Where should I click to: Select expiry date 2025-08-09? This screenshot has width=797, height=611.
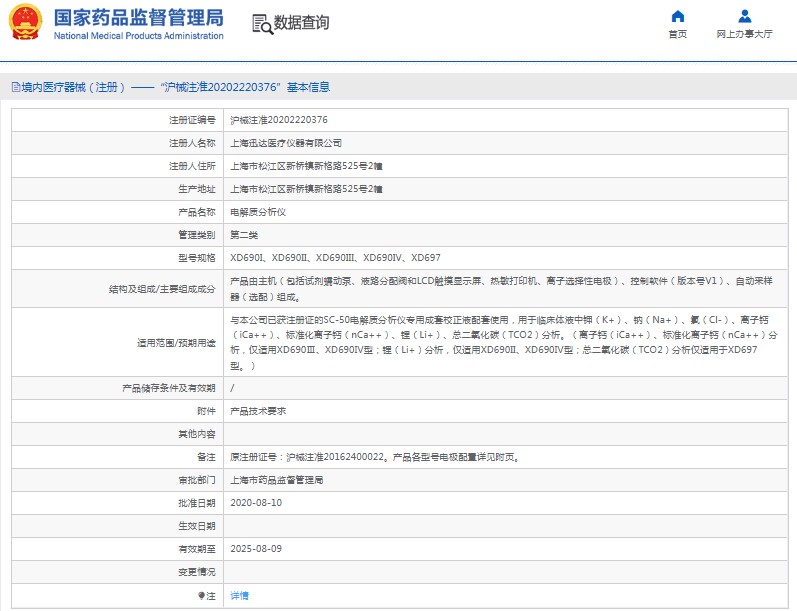(x=256, y=549)
